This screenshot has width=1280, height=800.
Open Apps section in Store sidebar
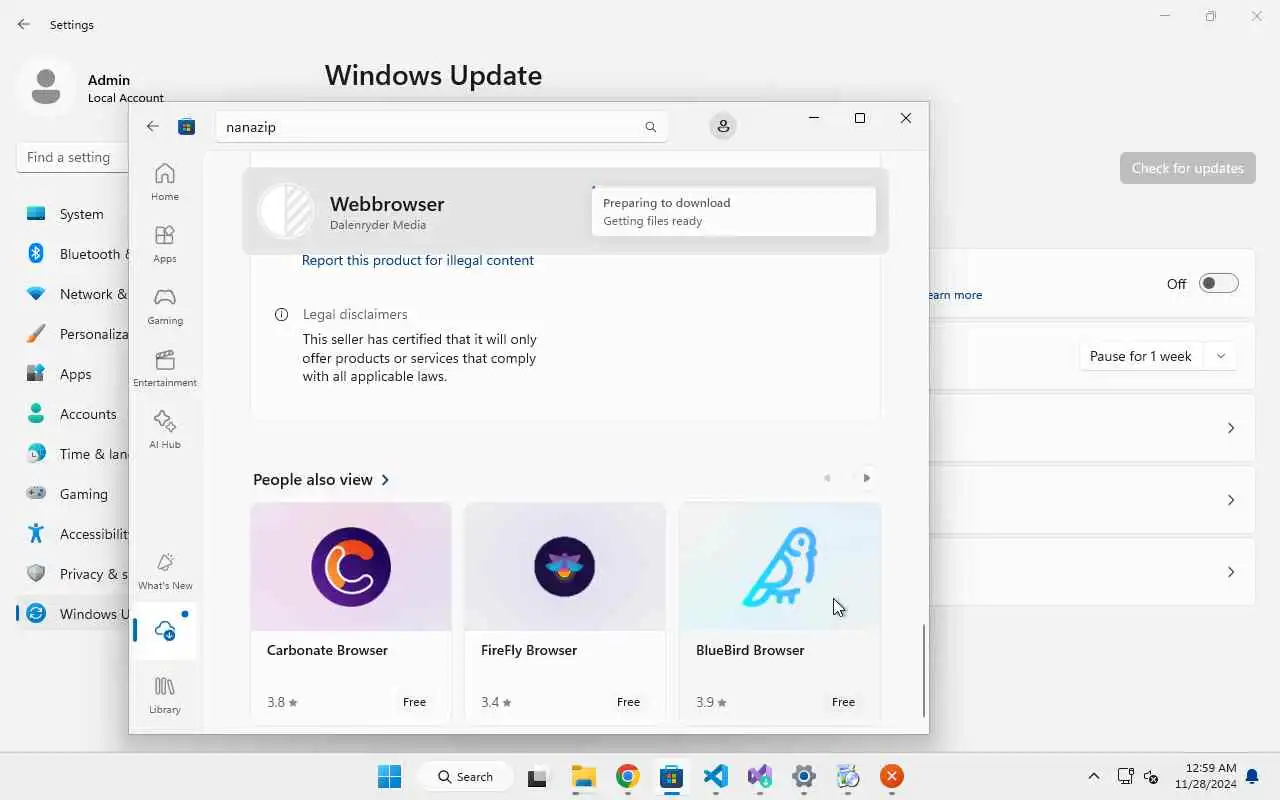(x=165, y=244)
